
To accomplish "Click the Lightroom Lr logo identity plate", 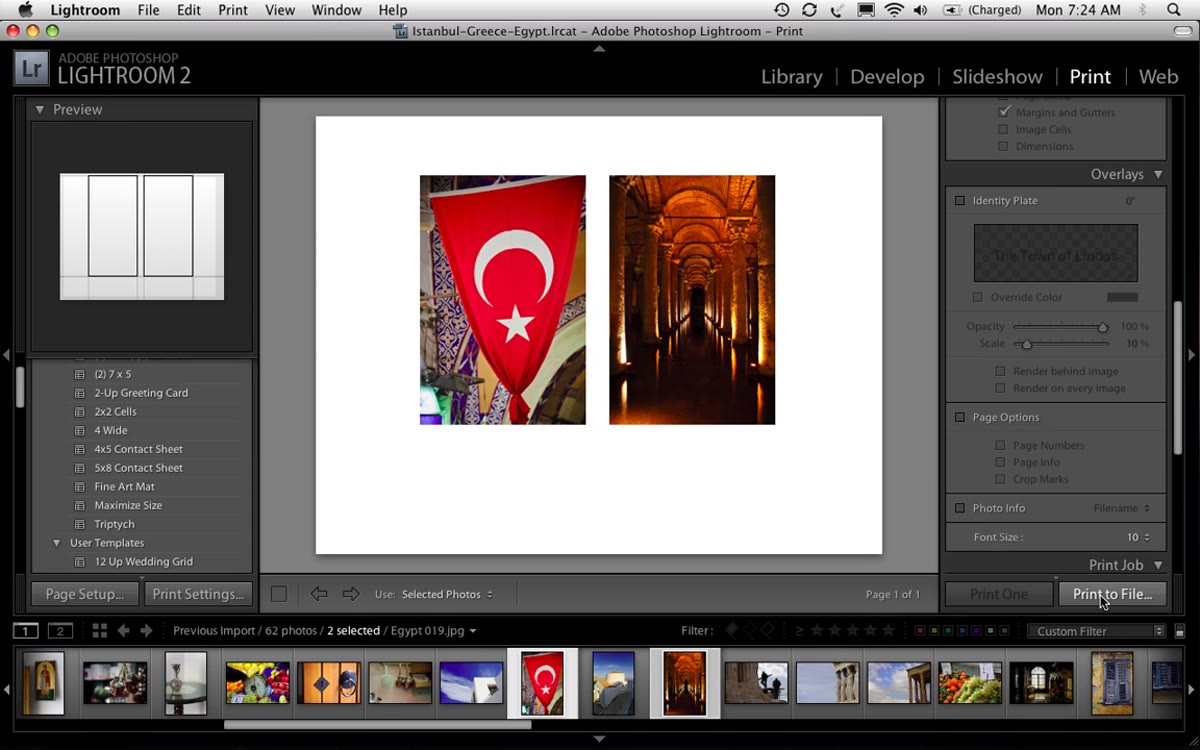I will pyautogui.click(x=32, y=70).
